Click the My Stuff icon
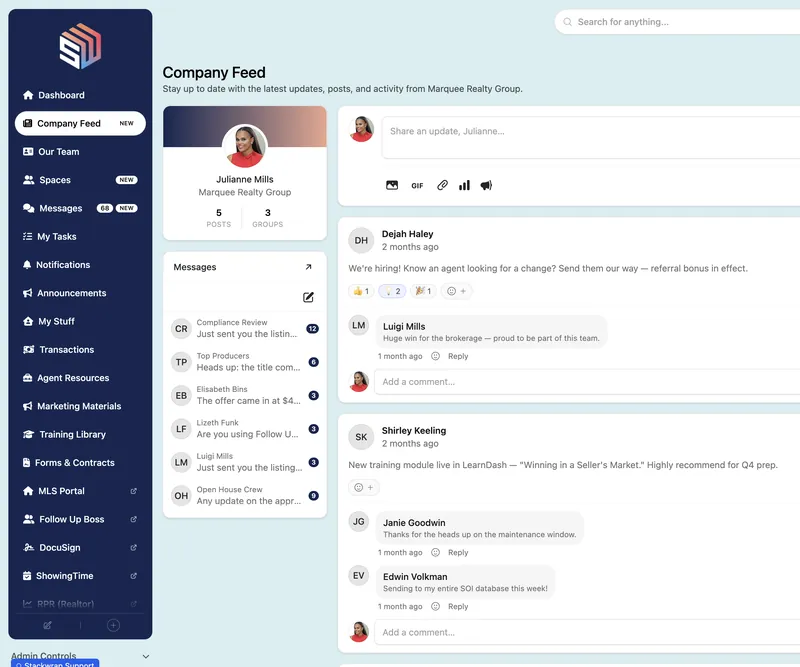The image size is (800, 667). click(28, 322)
